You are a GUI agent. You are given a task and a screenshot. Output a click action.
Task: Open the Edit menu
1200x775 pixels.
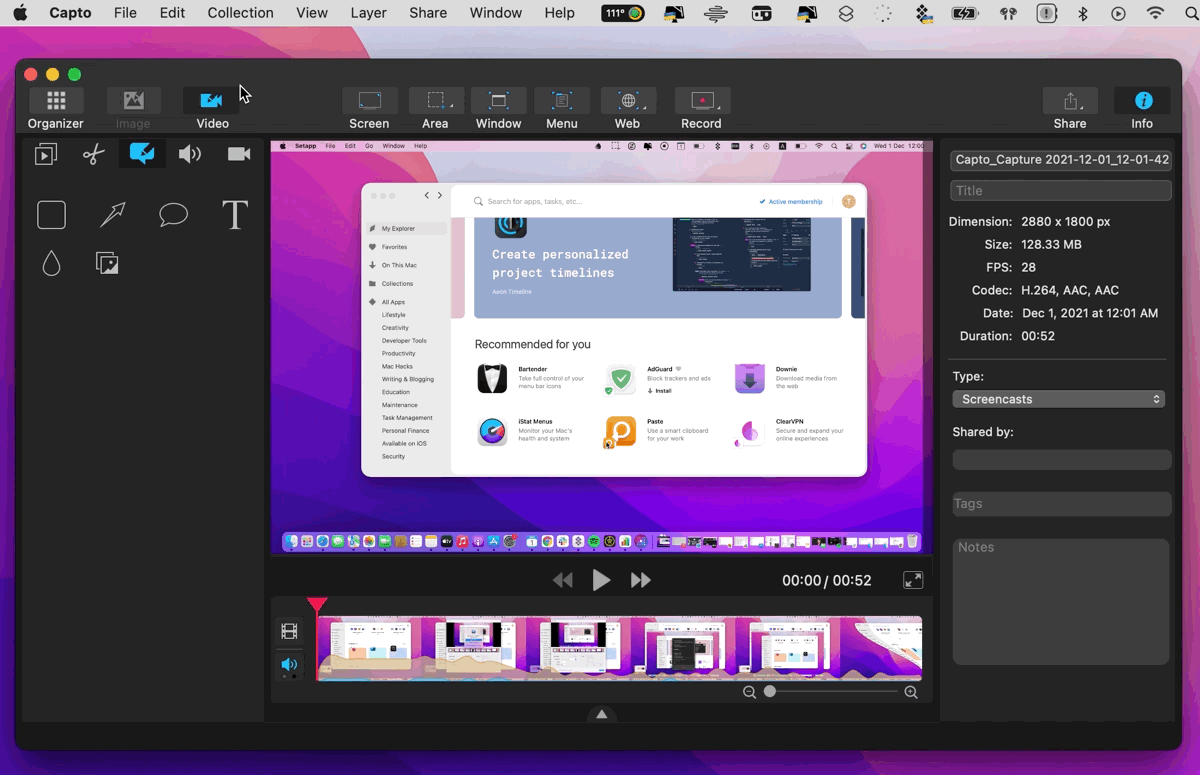172,13
